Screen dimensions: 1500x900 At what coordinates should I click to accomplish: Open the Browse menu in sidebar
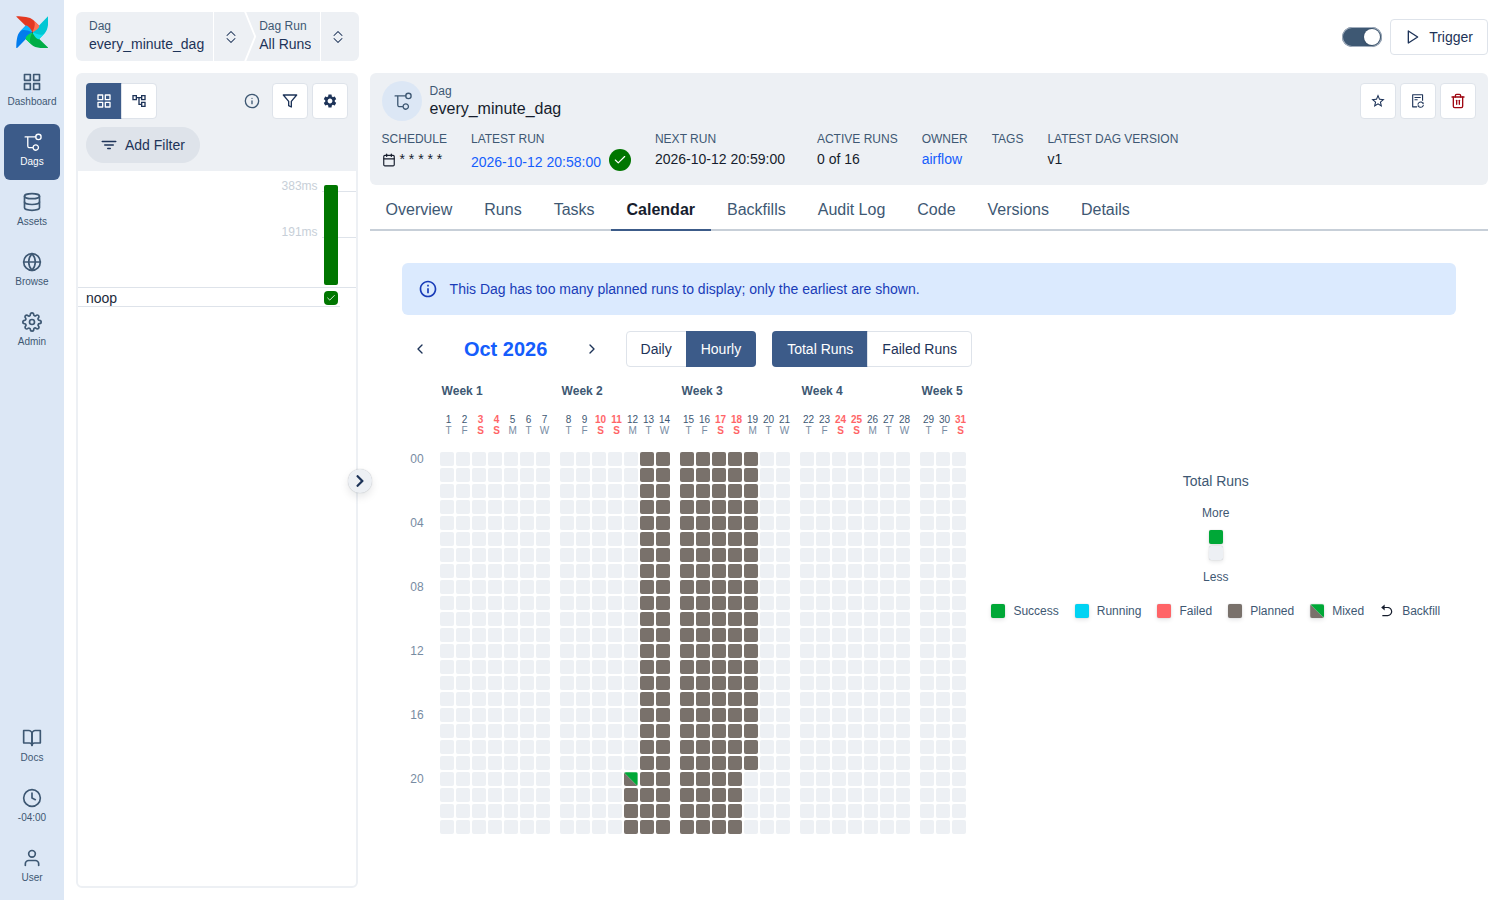click(x=32, y=270)
